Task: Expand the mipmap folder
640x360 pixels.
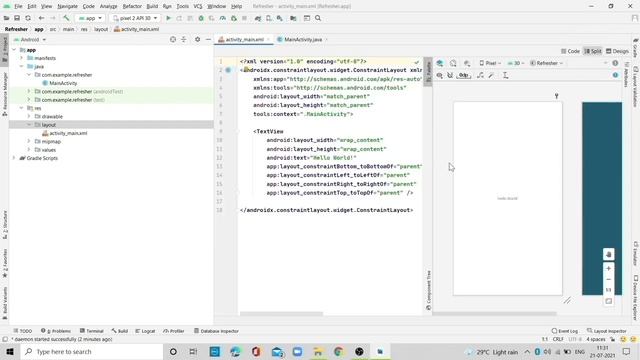Action: (x=29, y=141)
